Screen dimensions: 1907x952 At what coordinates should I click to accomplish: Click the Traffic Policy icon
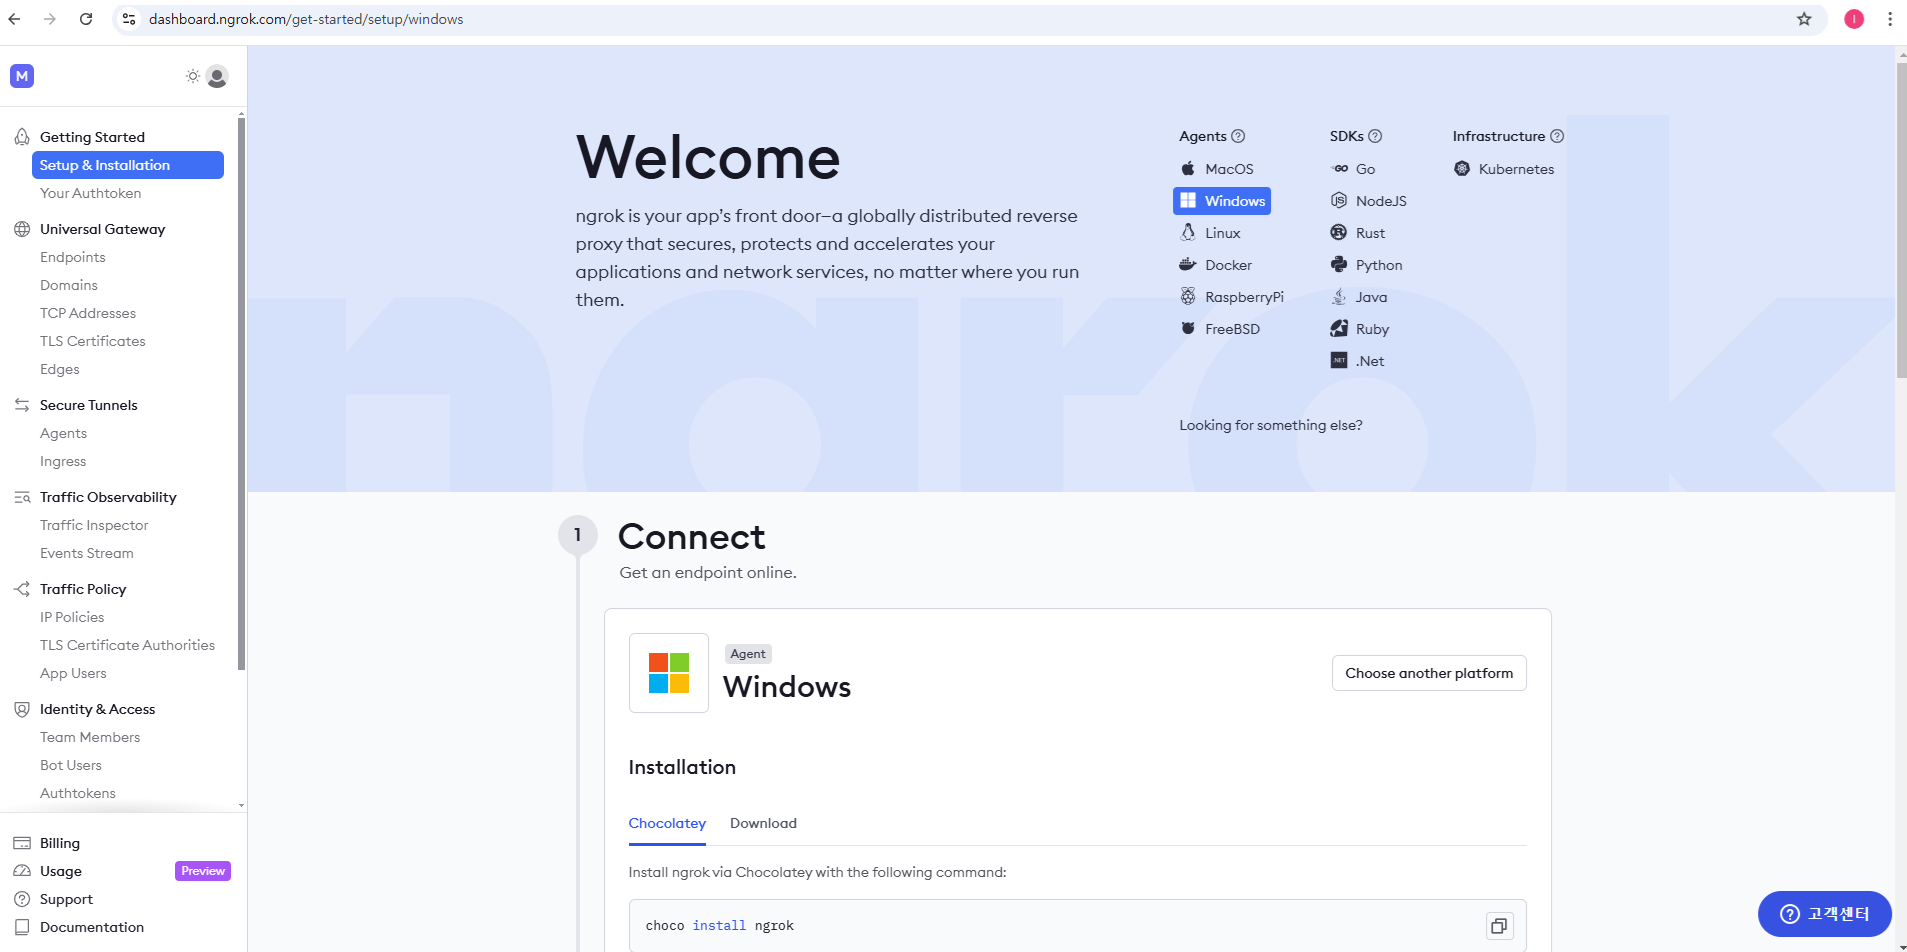(x=22, y=589)
